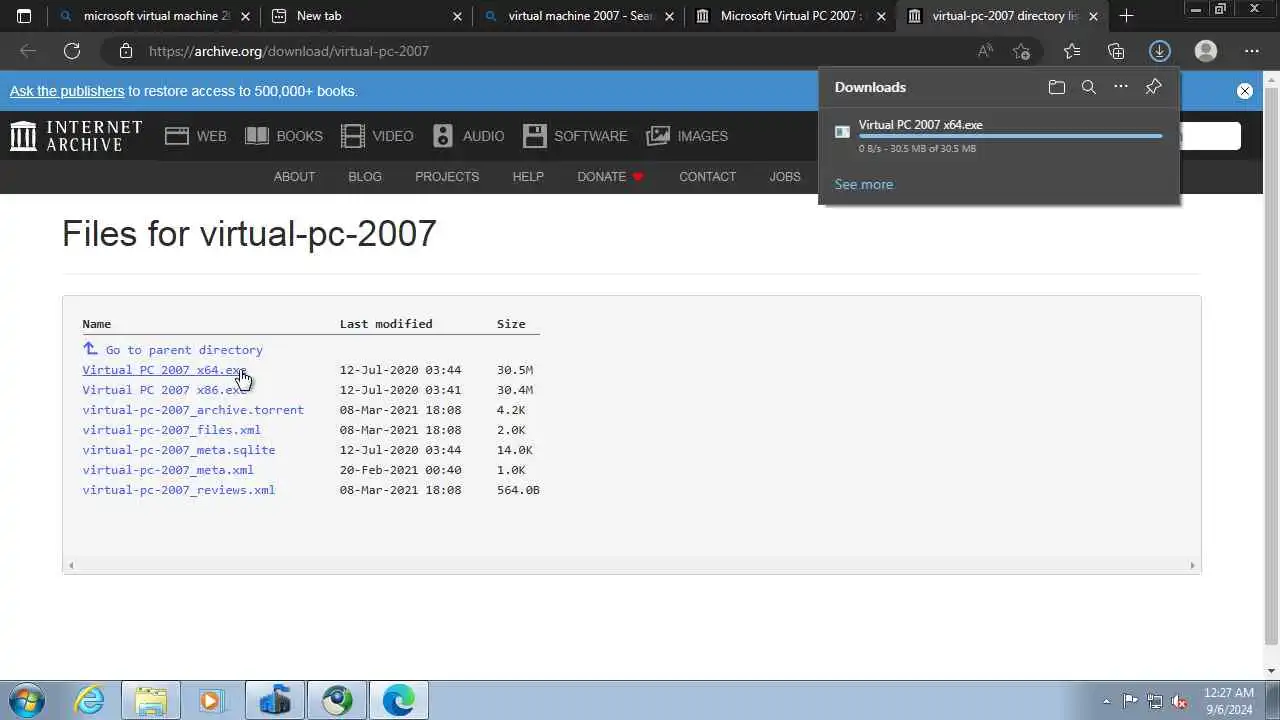Click the download progress bar for x64.exe
Image resolution: width=1280 pixels, height=720 pixels.
click(x=1010, y=136)
